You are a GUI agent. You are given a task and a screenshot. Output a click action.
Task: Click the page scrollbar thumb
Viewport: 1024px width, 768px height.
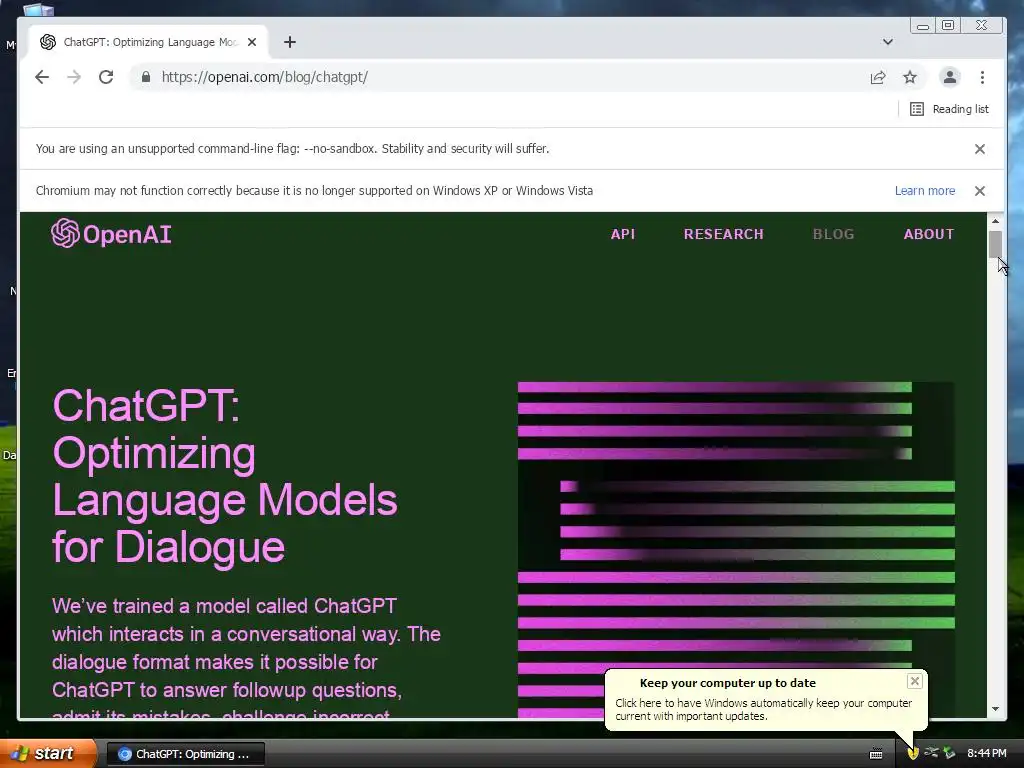click(995, 244)
